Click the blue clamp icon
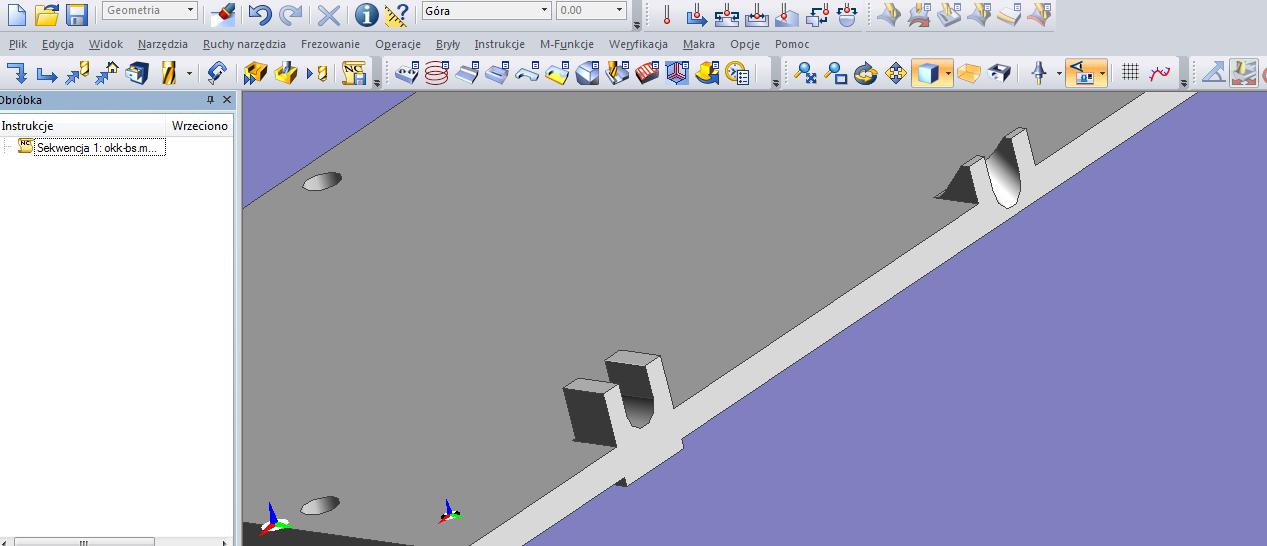 (217, 73)
